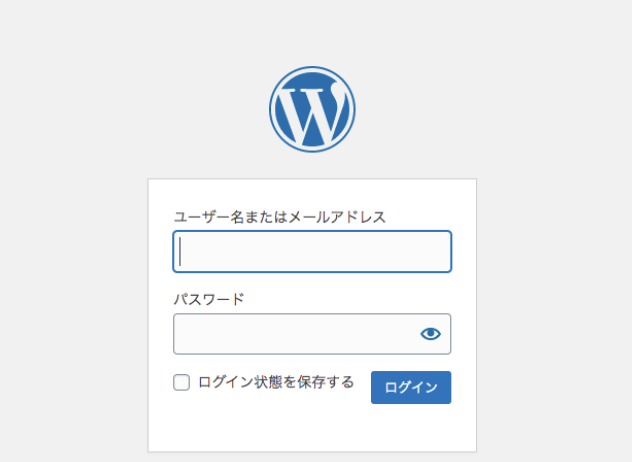Reveal typed password using the eye button
Screen dimensions: 632x462
431,334
